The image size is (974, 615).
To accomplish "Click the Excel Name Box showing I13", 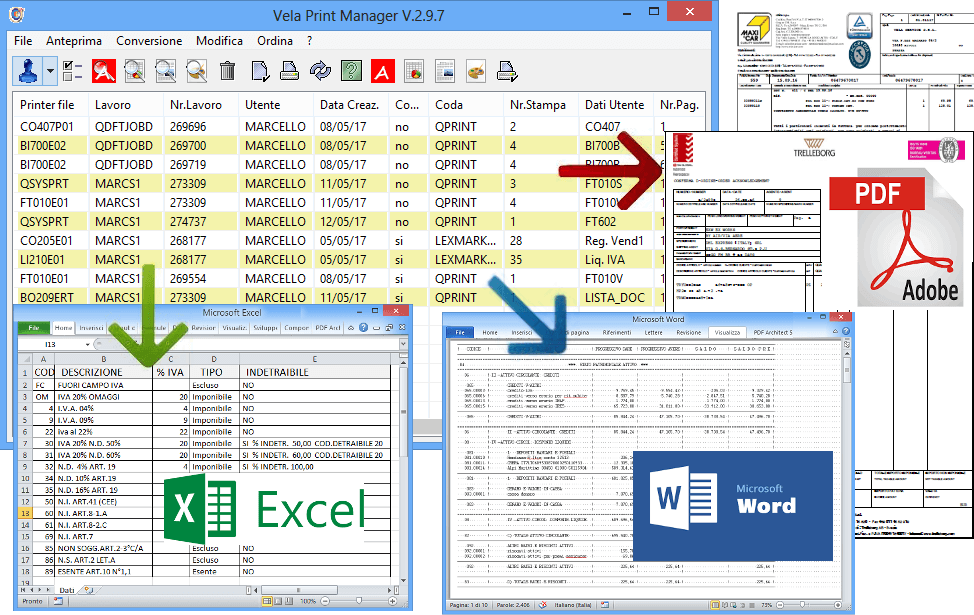I will click(x=50, y=344).
